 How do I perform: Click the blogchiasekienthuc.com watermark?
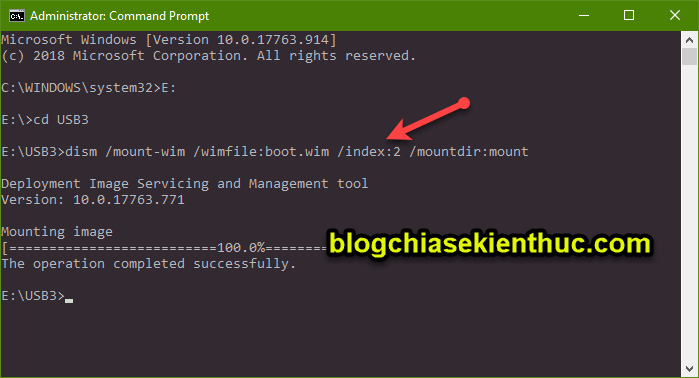pos(490,244)
